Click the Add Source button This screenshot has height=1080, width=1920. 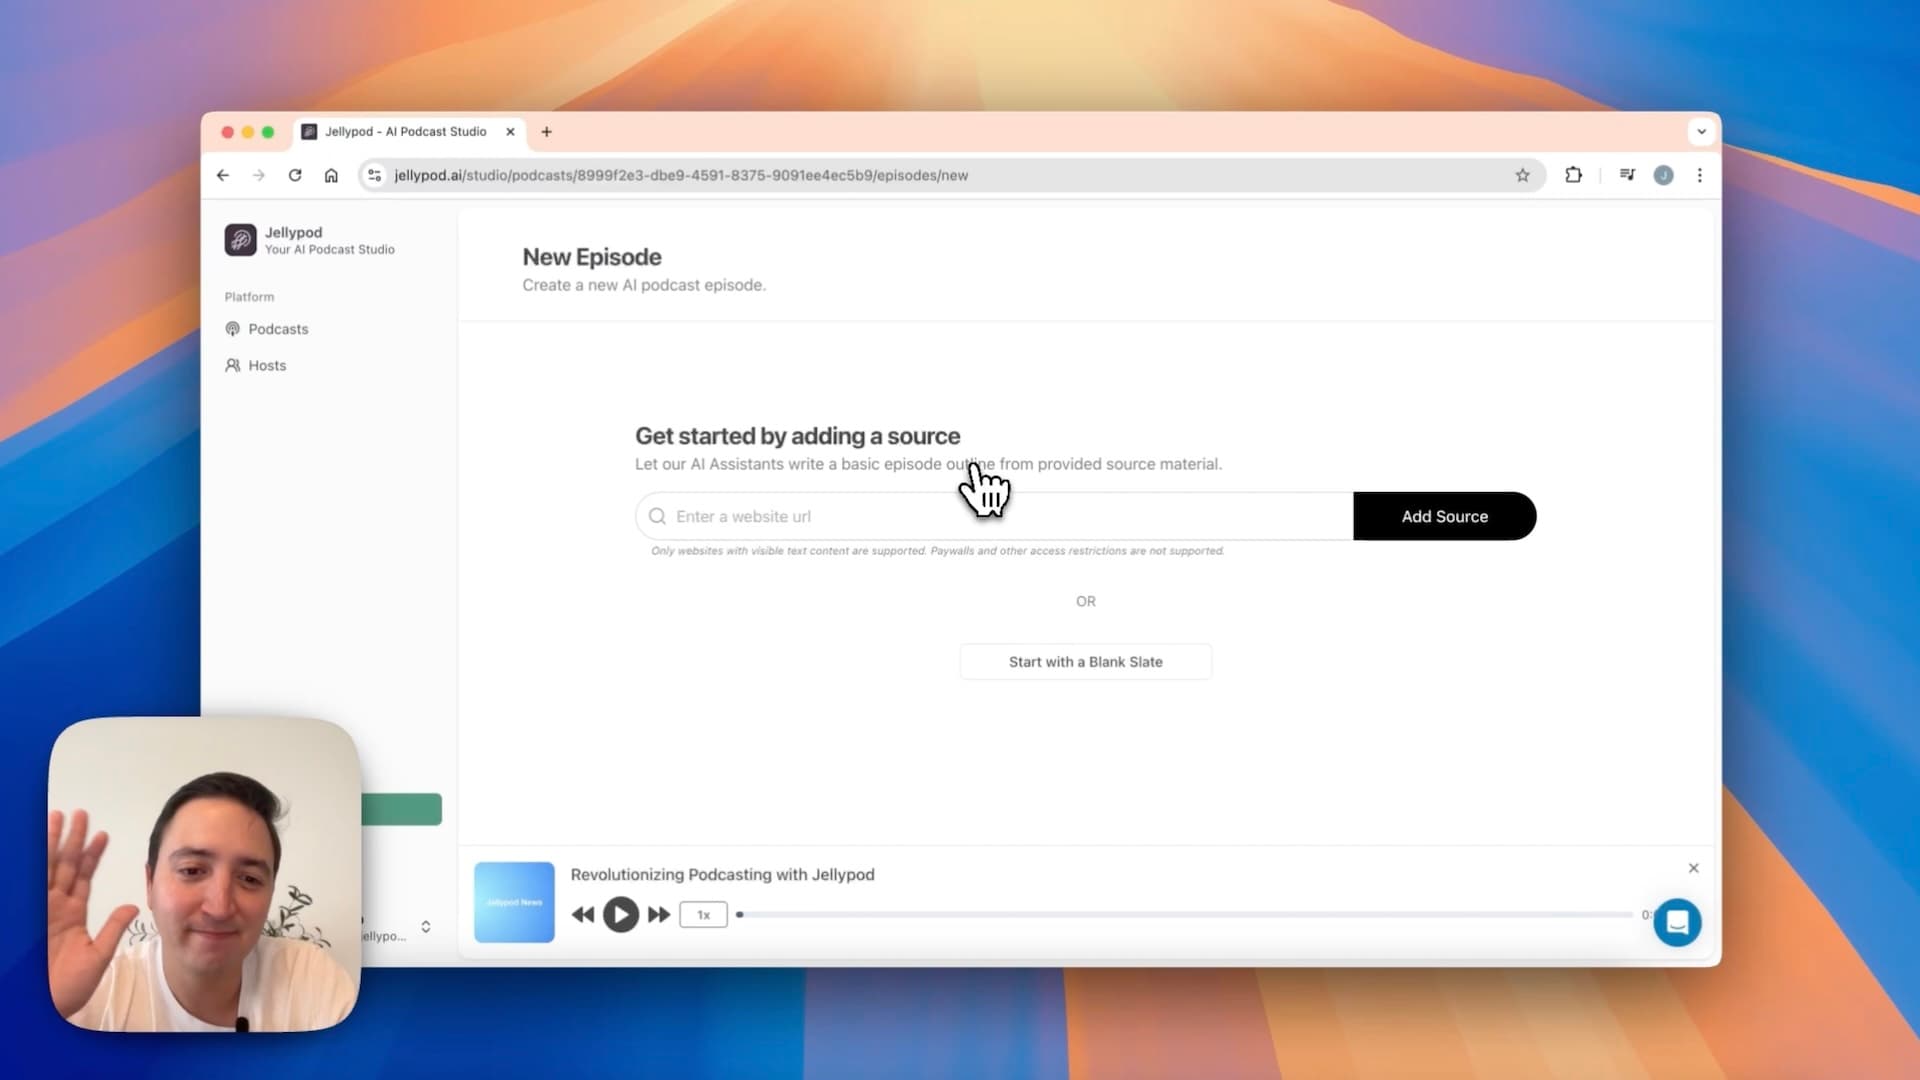pyautogui.click(x=1444, y=516)
